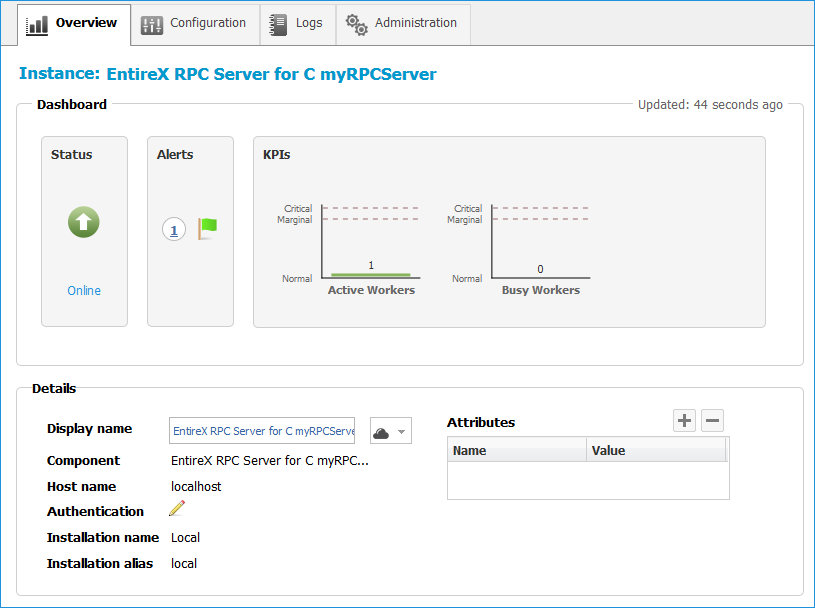Add an attribute with the plus button

tap(685, 420)
